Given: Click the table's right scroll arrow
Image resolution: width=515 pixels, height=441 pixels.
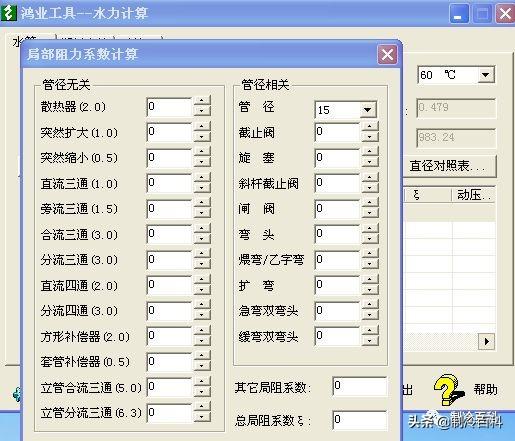Looking at the screenshot, I should [486, 341].
